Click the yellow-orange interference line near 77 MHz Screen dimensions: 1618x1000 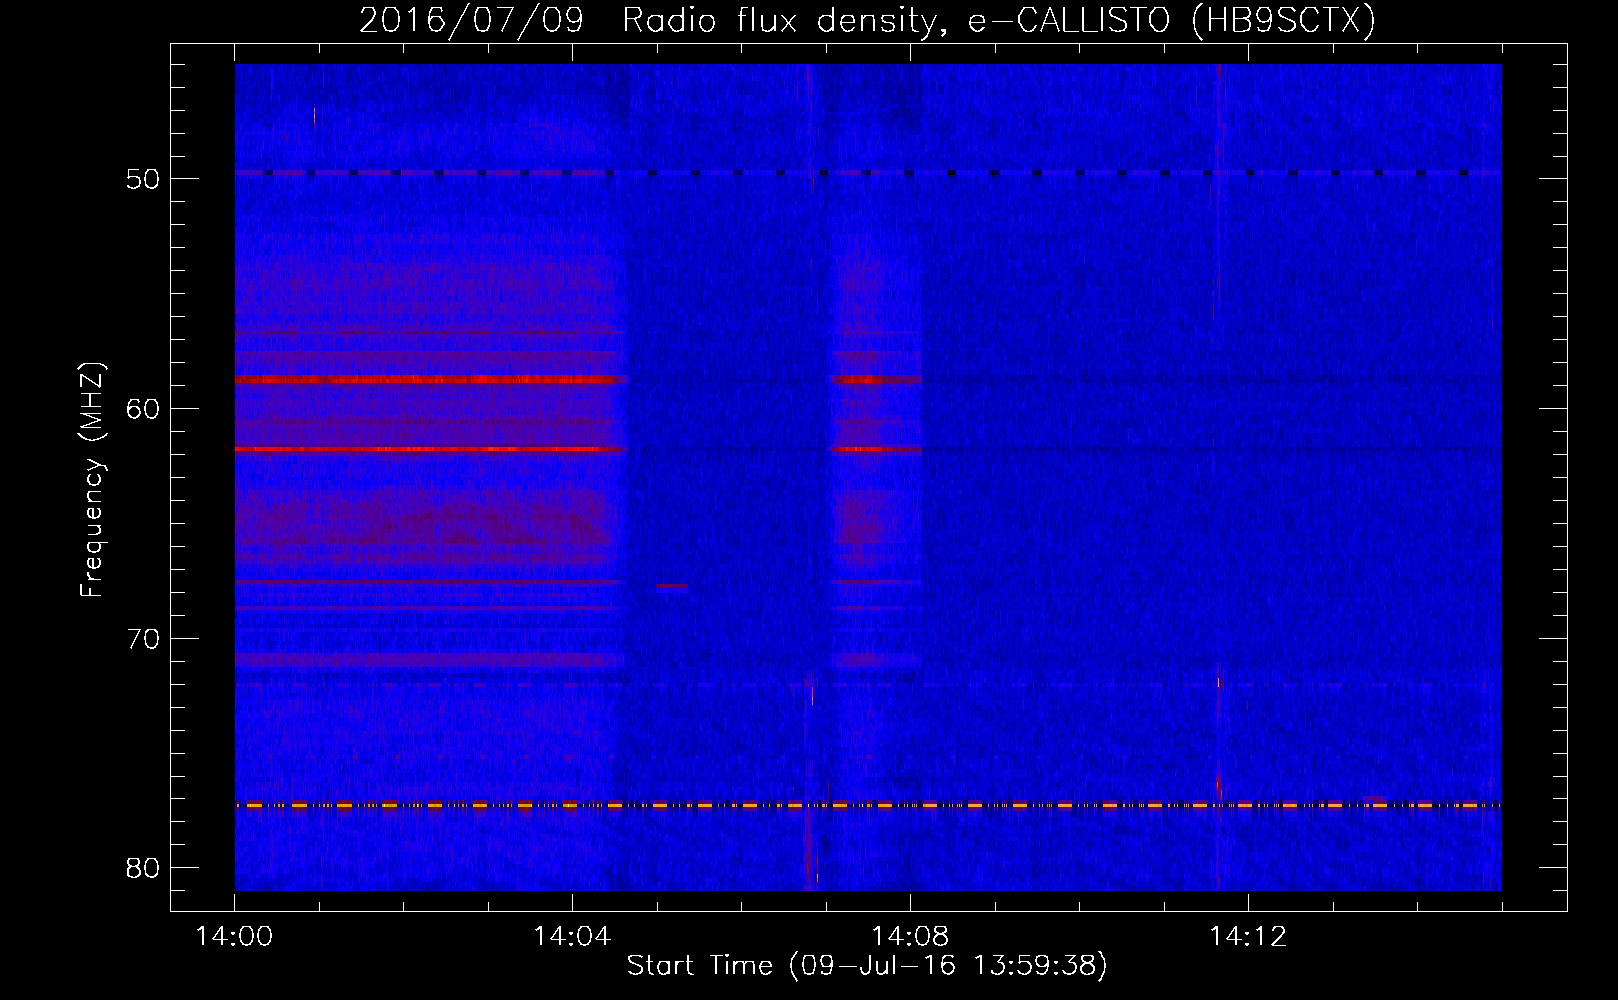point(868,805)
